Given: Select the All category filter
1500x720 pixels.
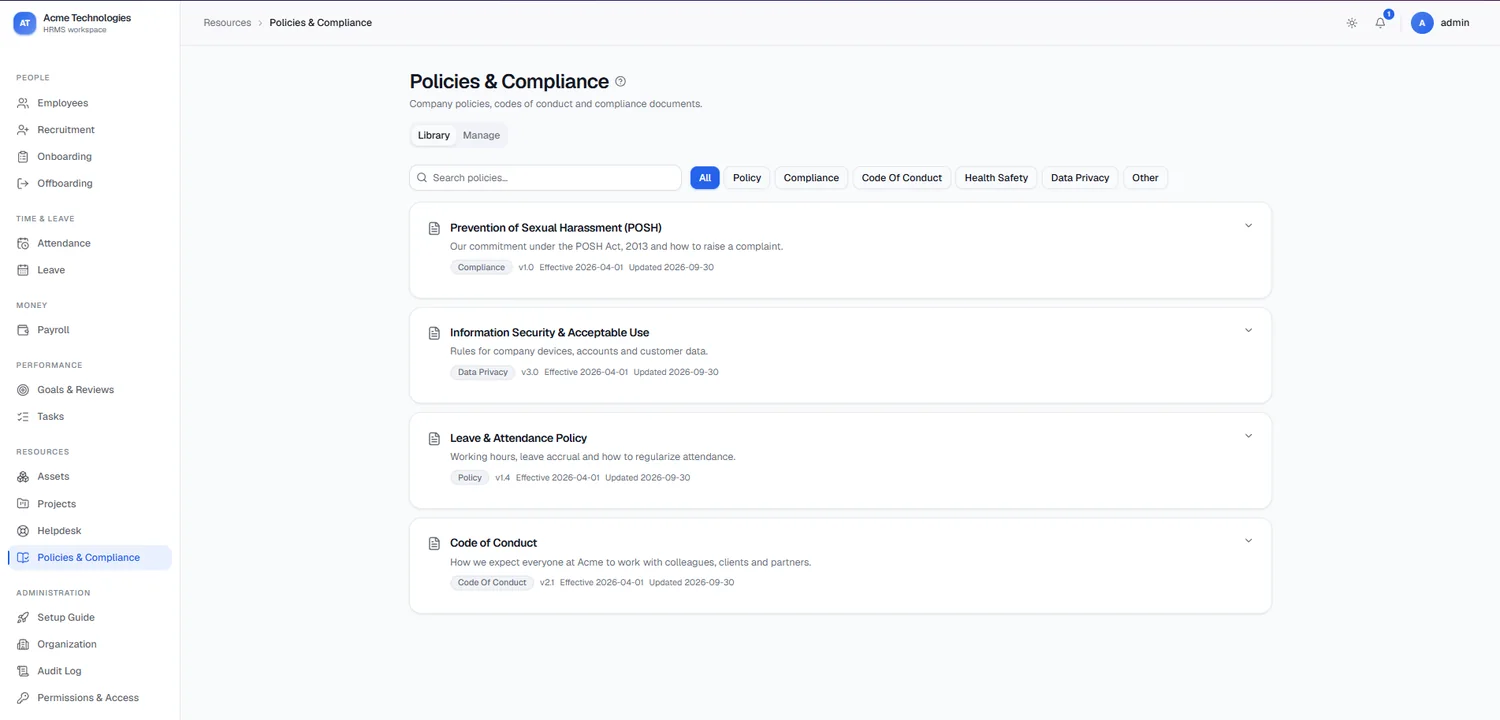Looking at the screenshot, I should tap(705, 178).
